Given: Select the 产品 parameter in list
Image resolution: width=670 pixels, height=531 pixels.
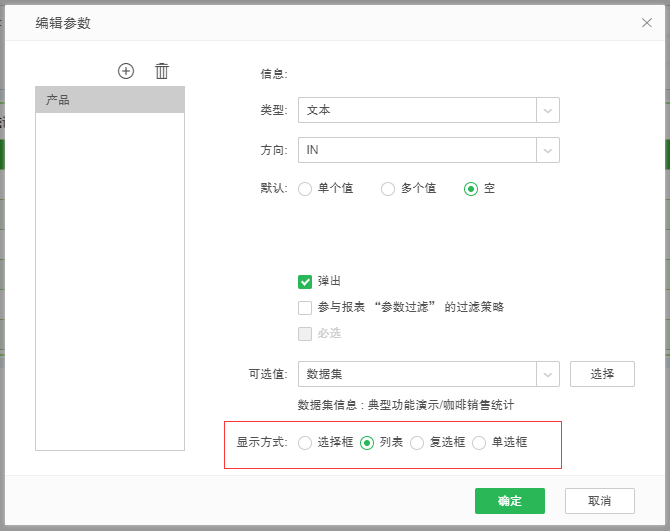Looking at the screenshot, I should click(x=110, y=100).
